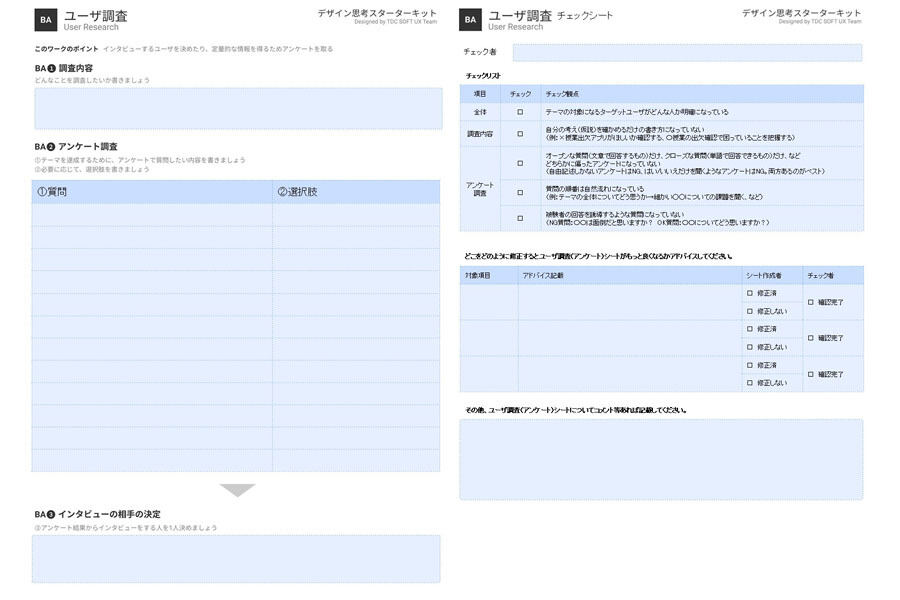Click the このワークのポイント label
Image resolution: width=900 pixels, height=600 pixels.
[66, 49]
